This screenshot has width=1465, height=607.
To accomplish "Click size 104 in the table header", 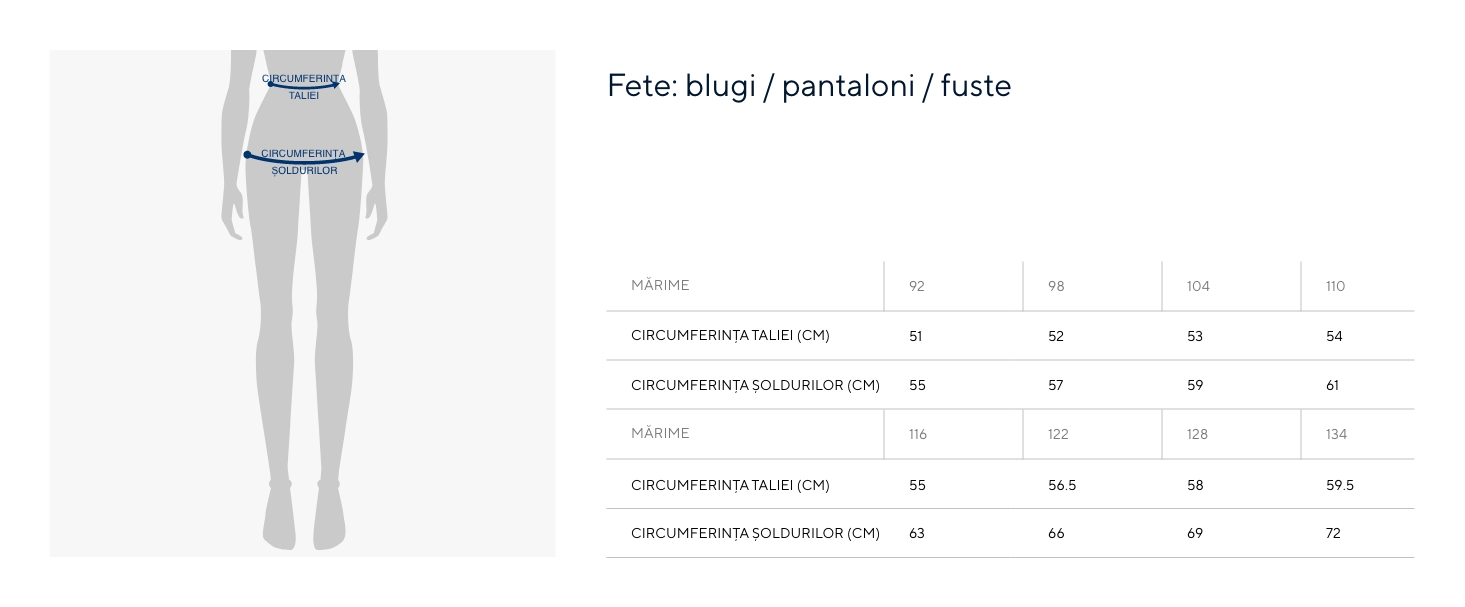I will [x=1198, y=286].
